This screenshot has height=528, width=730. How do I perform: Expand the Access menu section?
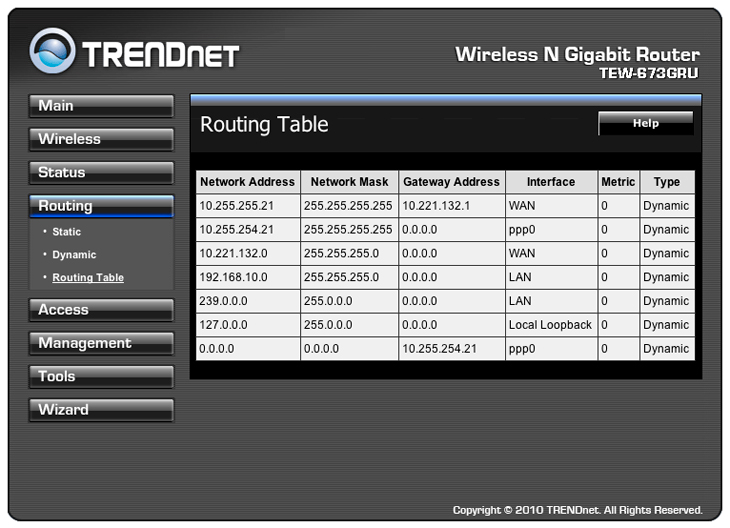[x=100, y=310]
